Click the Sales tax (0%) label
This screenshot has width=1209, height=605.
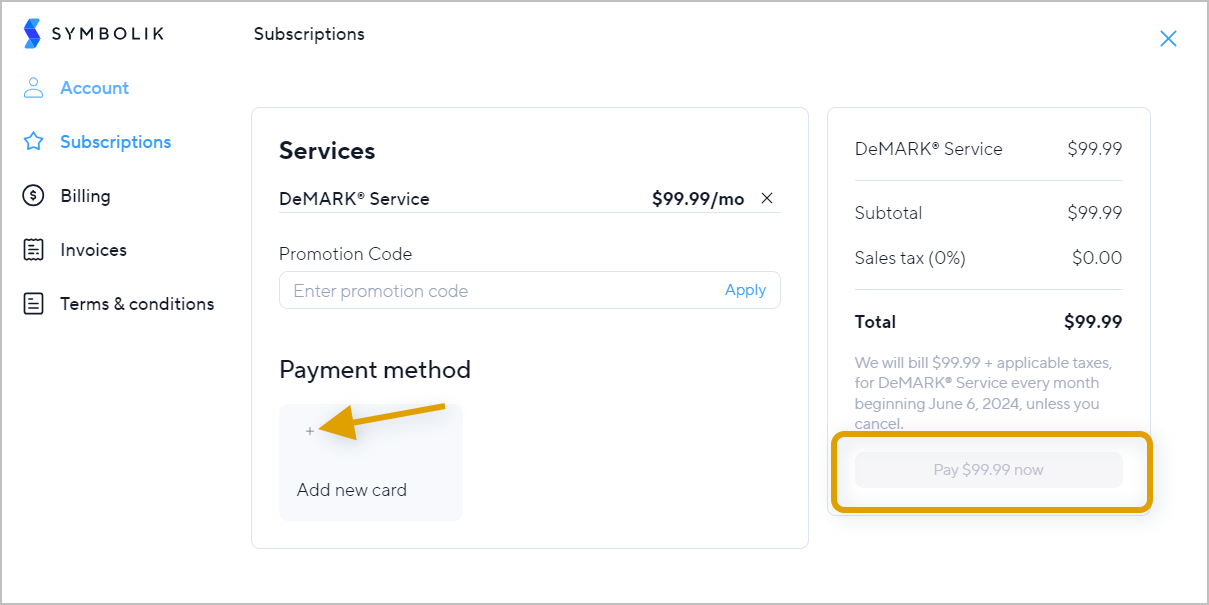click(x=910, y=258)
